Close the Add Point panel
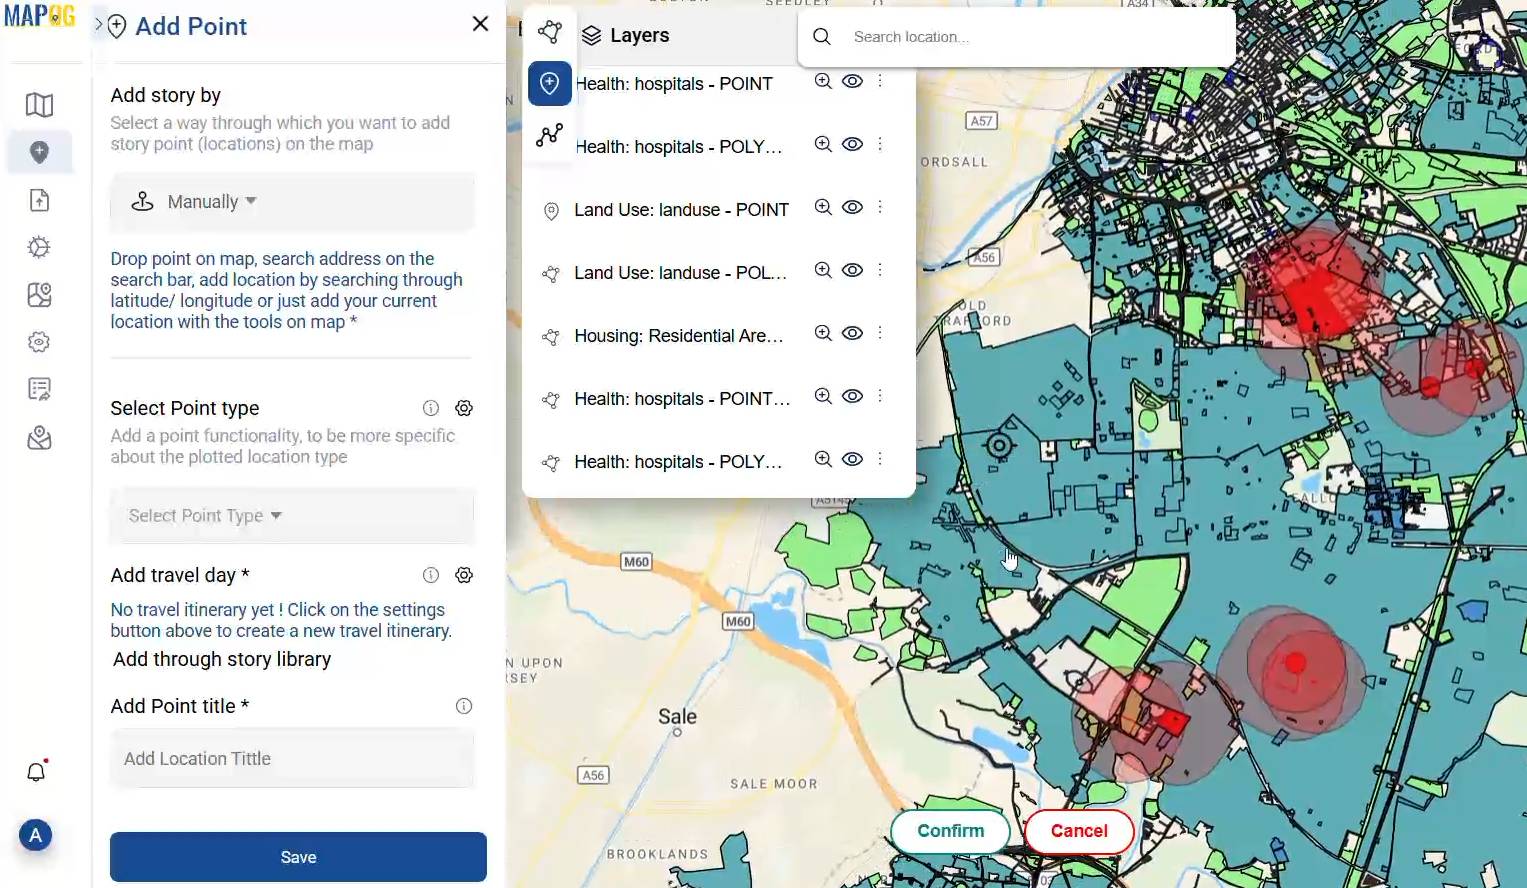1527x888 pixels. 480,24
